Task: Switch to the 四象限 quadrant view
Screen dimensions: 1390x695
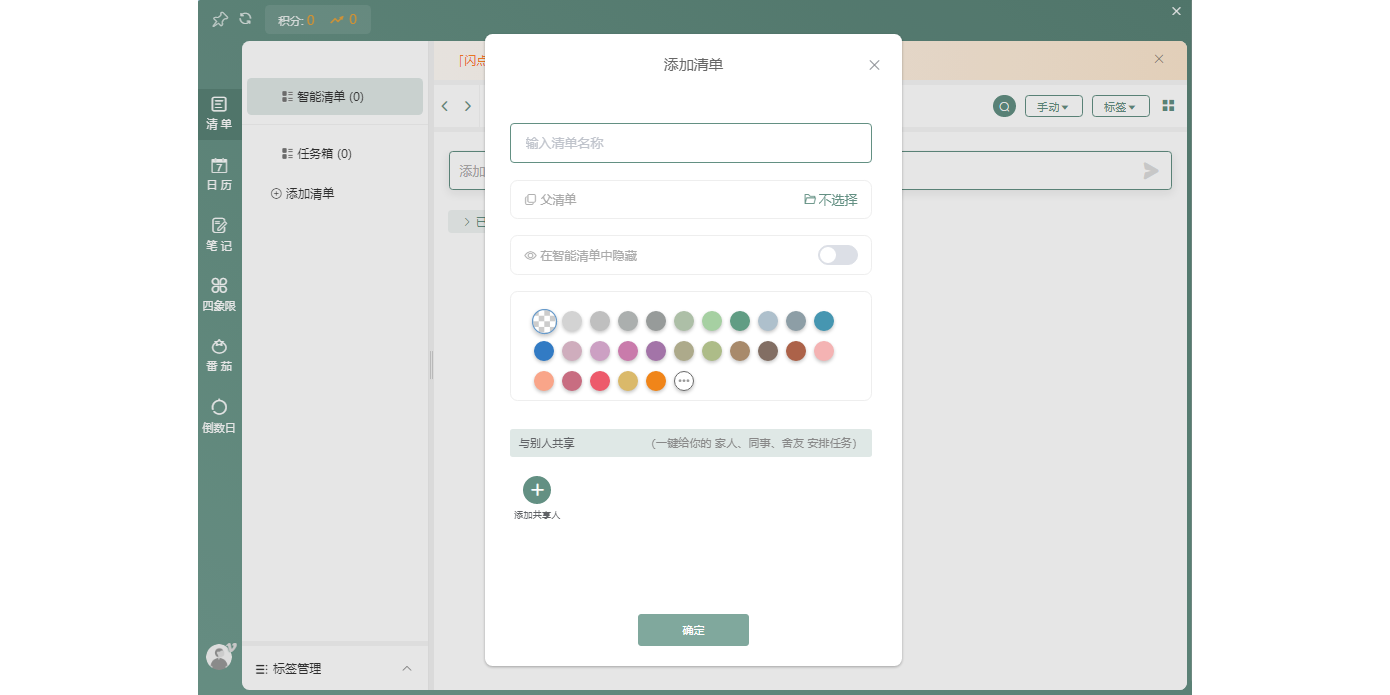Action: pyautogui.click(x=219, y=294)
